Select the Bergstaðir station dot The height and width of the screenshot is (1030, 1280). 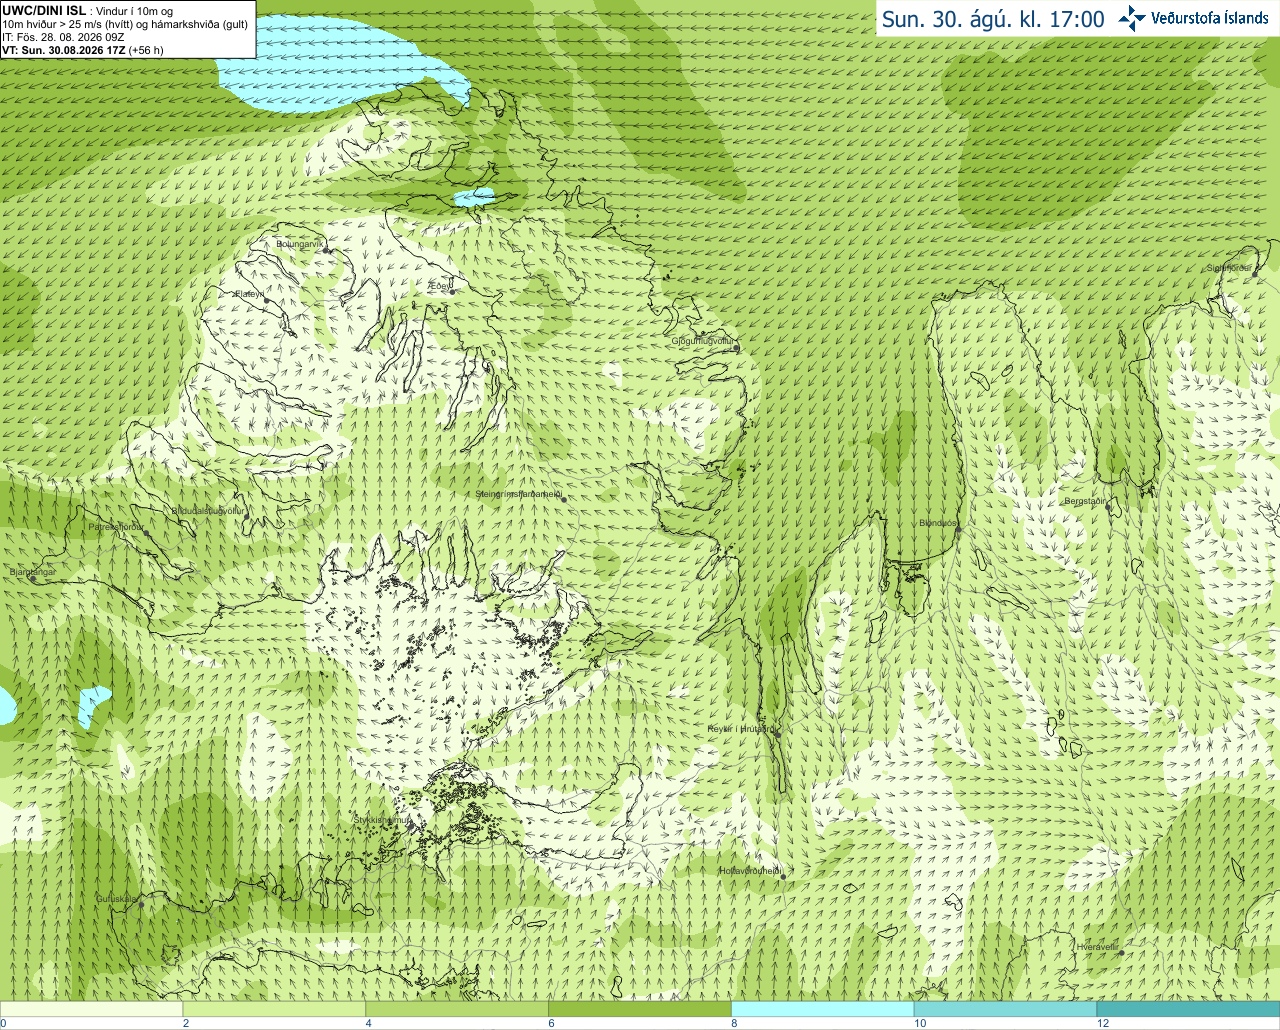[x=1109, y=508]
